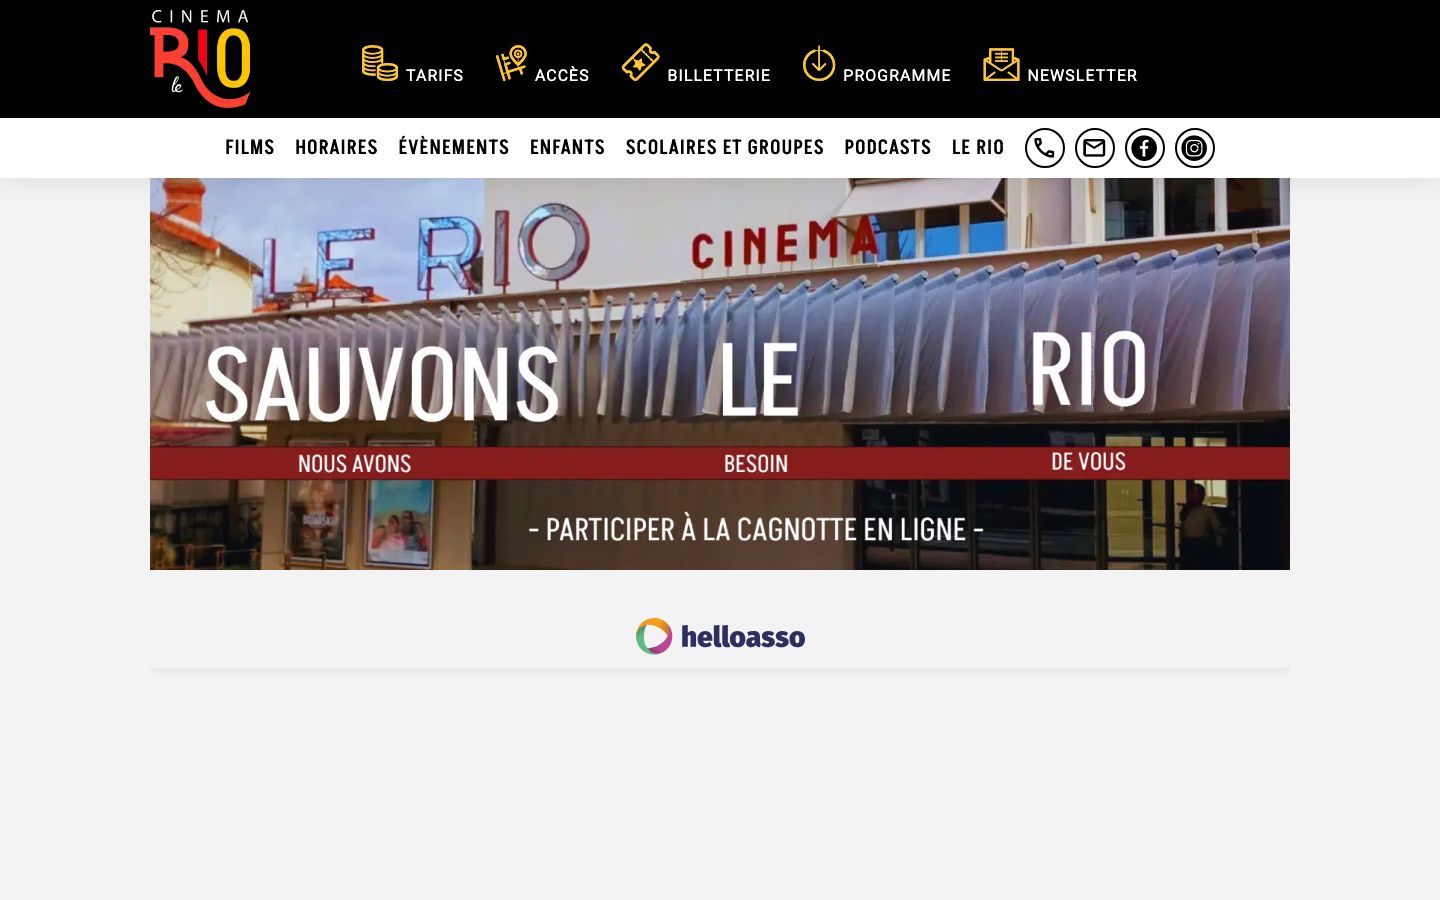Viewport: 1440px width, 900px height.
Task: Open the PROGRAMME link
Action: pyautogui.click(x=897, y=75)
